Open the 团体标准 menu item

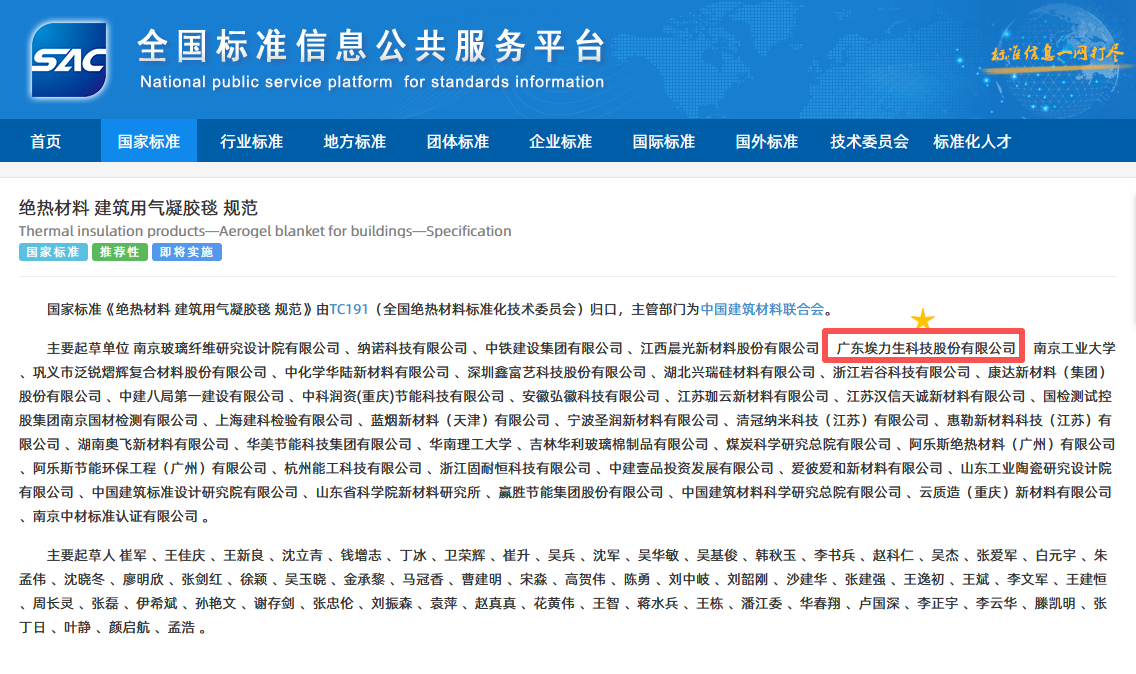click(457, 142)
